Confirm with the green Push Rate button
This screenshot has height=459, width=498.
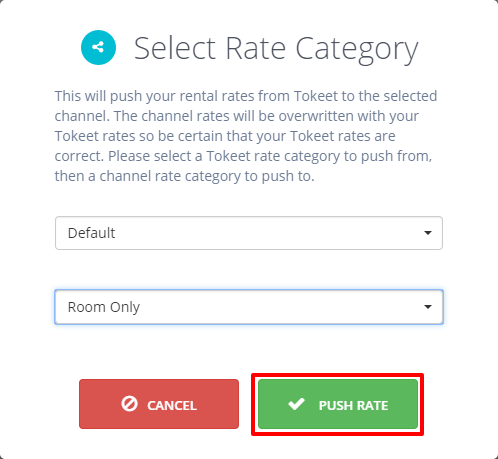tap(338, 404)
